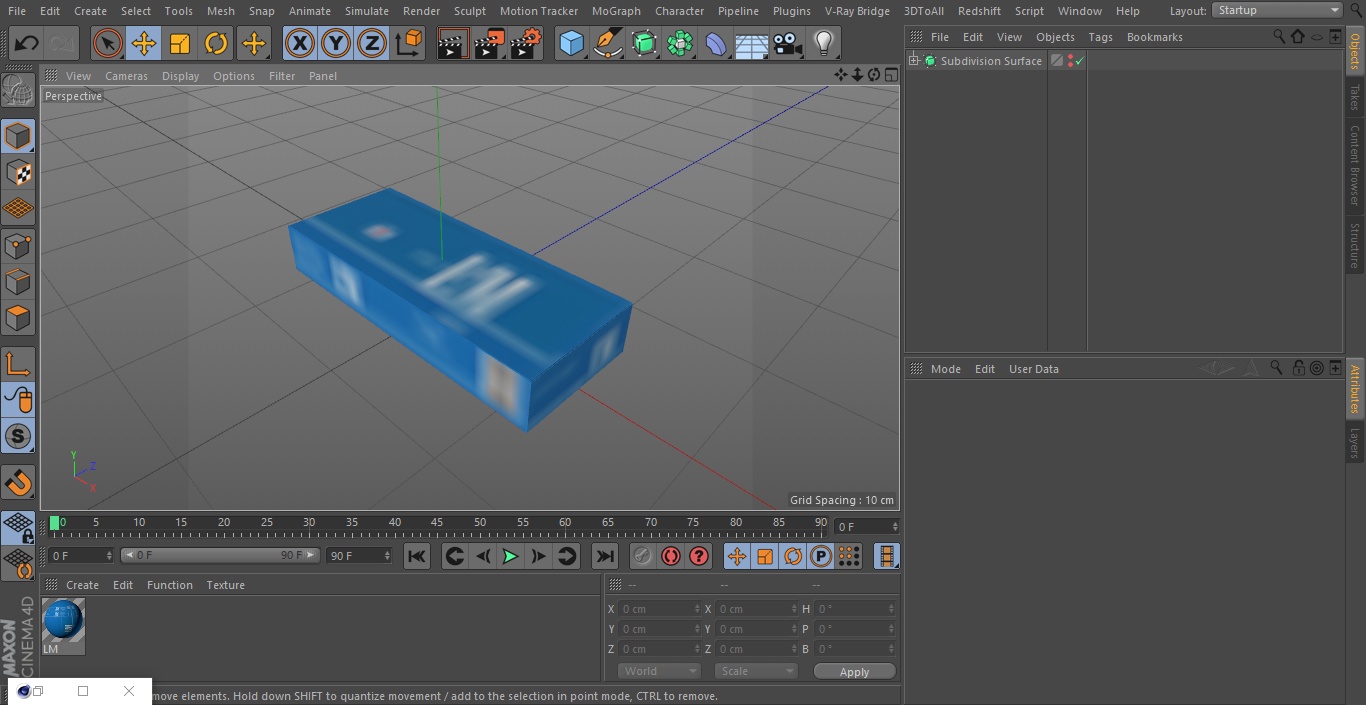Click the X position input field
The height and width of the screenshot is (705, 1366).
659,609
